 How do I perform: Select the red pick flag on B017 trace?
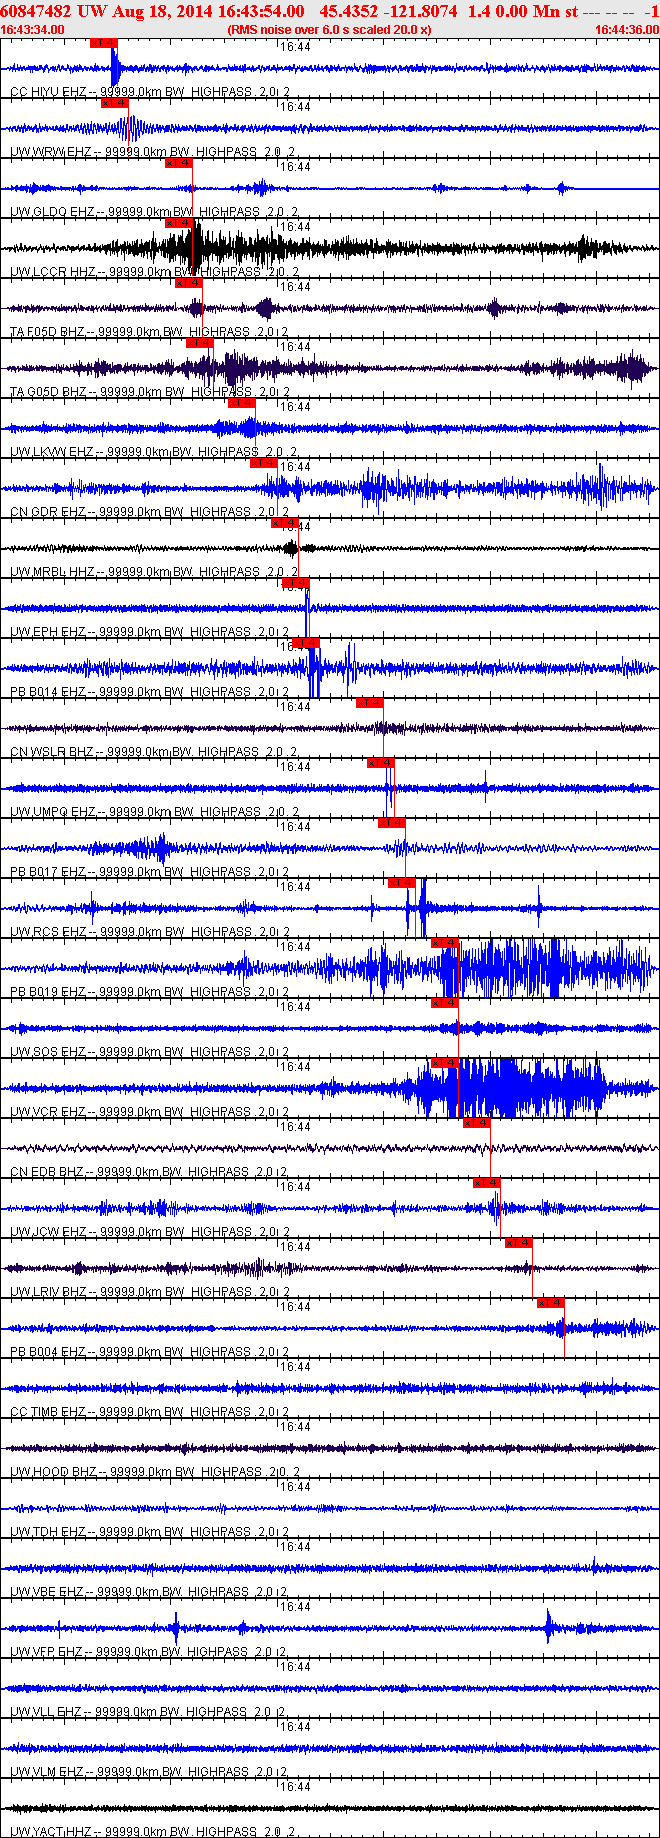[392, 823]
